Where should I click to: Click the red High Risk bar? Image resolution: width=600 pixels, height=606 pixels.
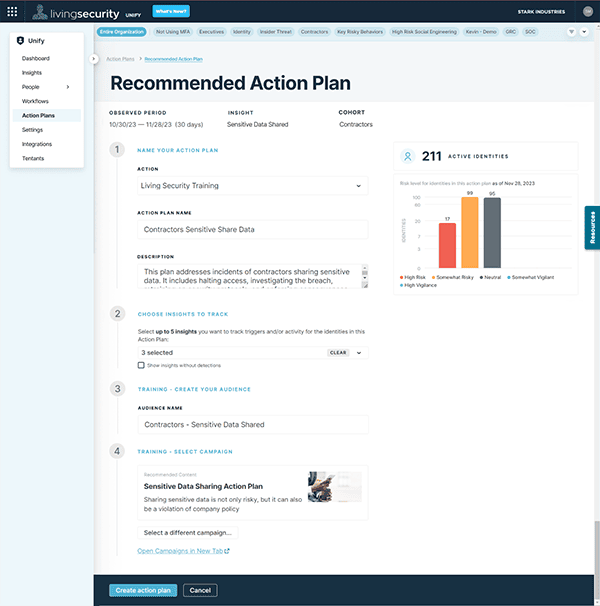tap(447, 245)
